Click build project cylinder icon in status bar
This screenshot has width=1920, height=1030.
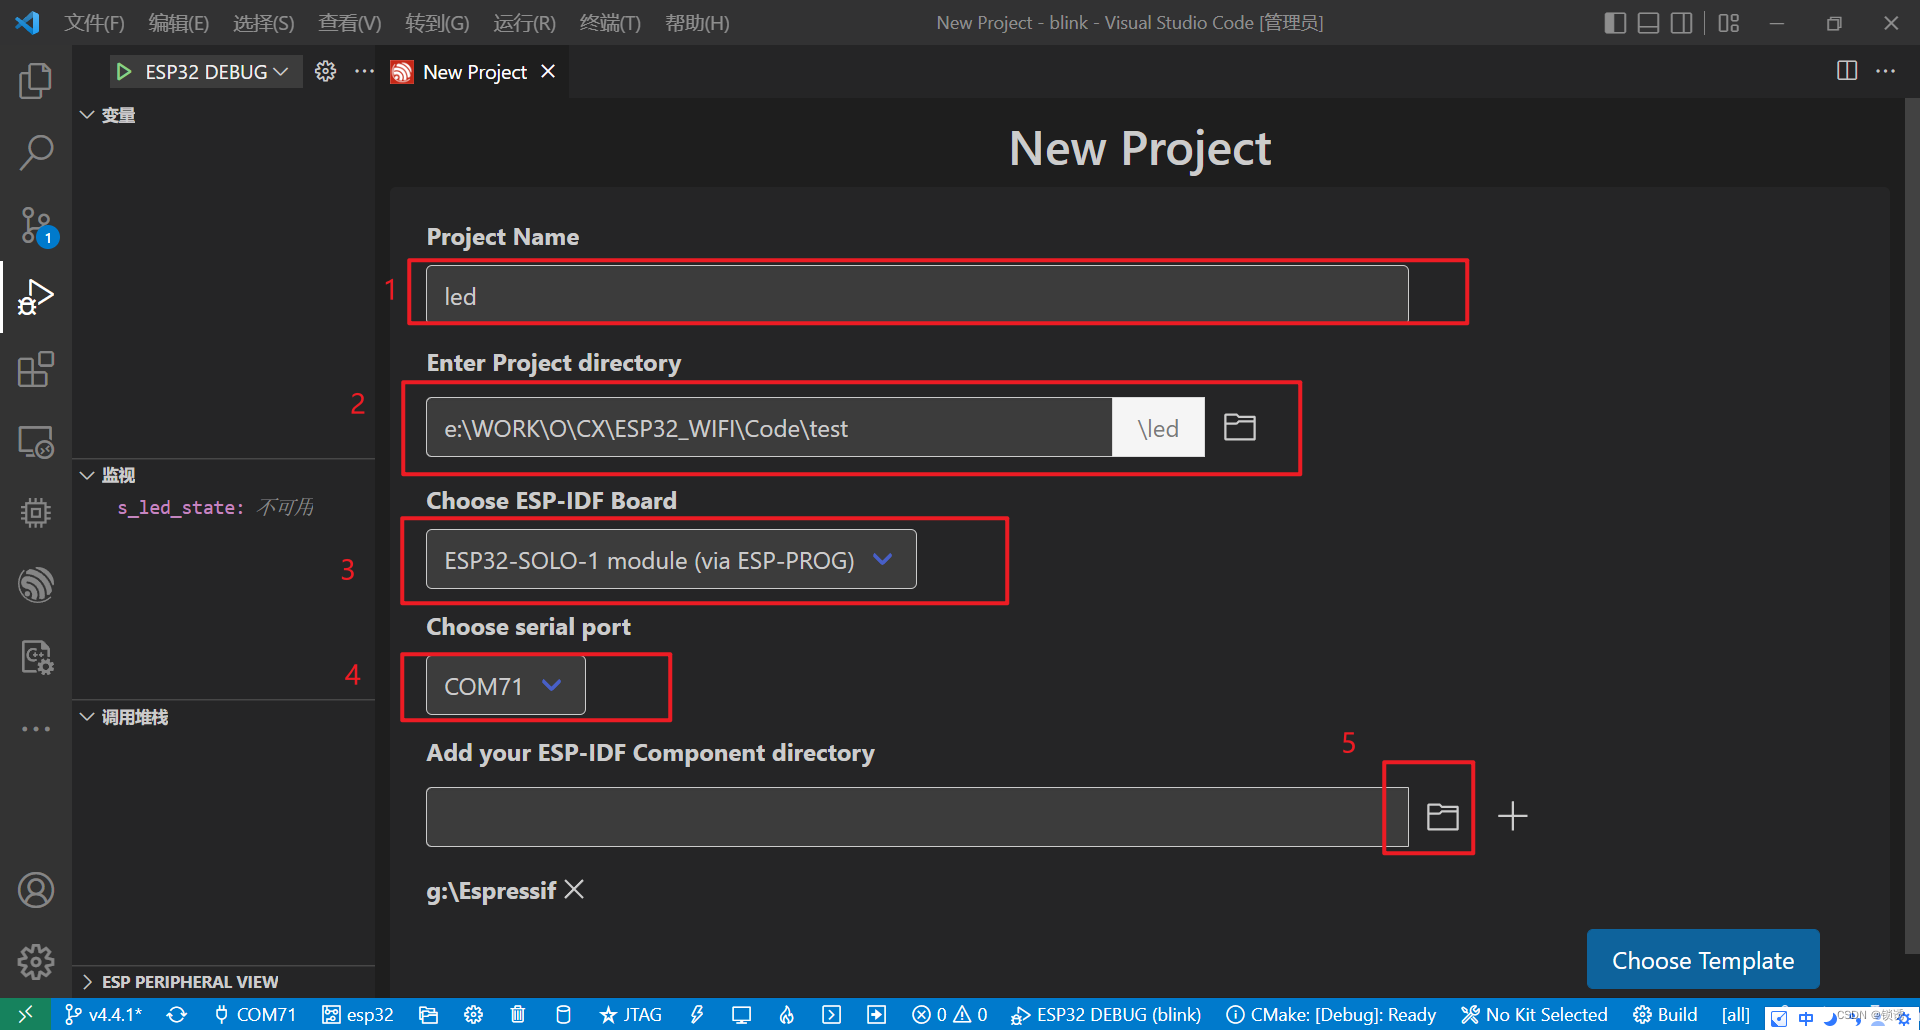563,1014
